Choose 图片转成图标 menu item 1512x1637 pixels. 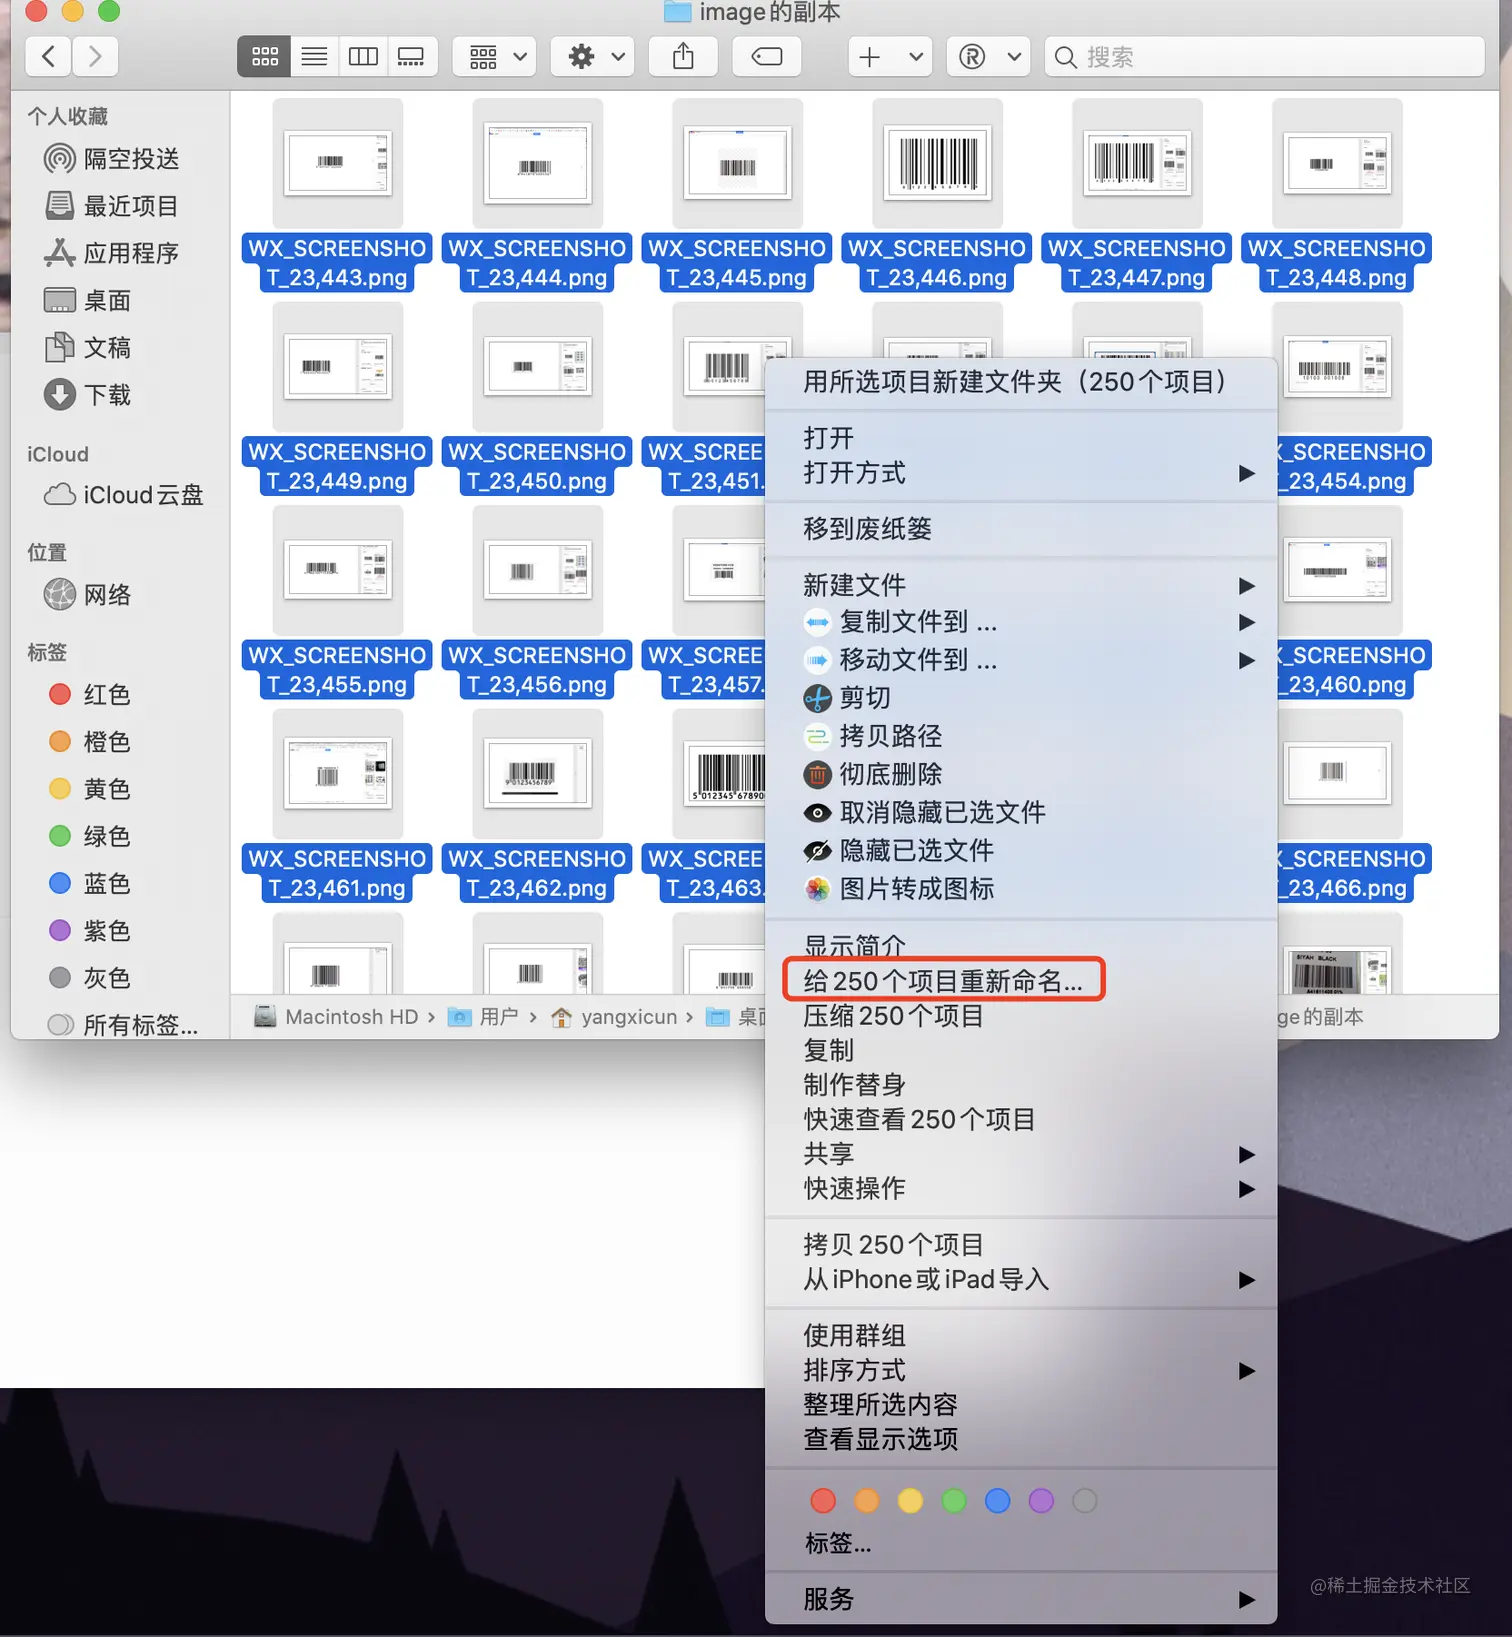click(1021, 888)
